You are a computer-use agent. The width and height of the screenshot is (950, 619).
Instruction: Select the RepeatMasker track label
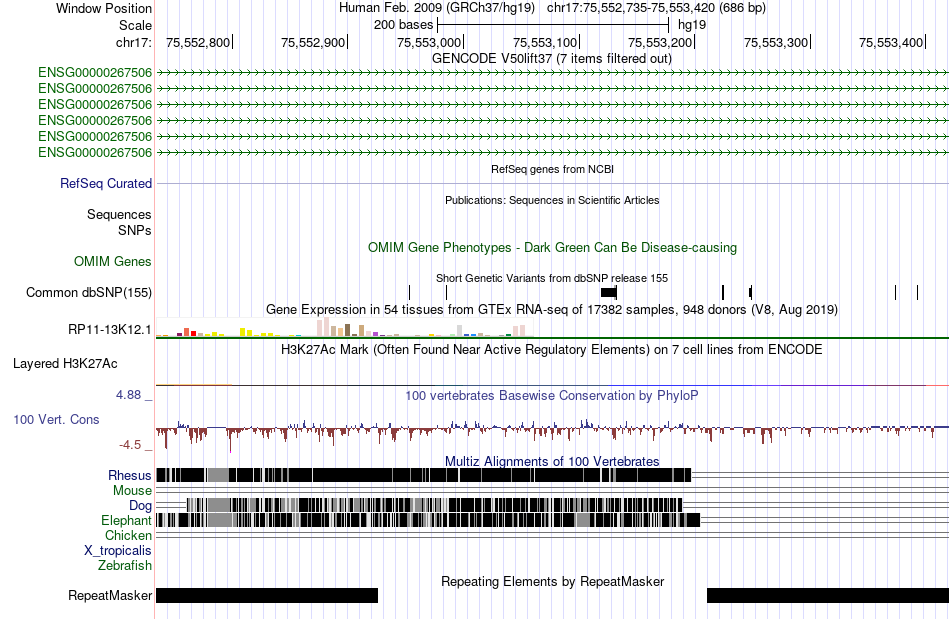[110, 596]
